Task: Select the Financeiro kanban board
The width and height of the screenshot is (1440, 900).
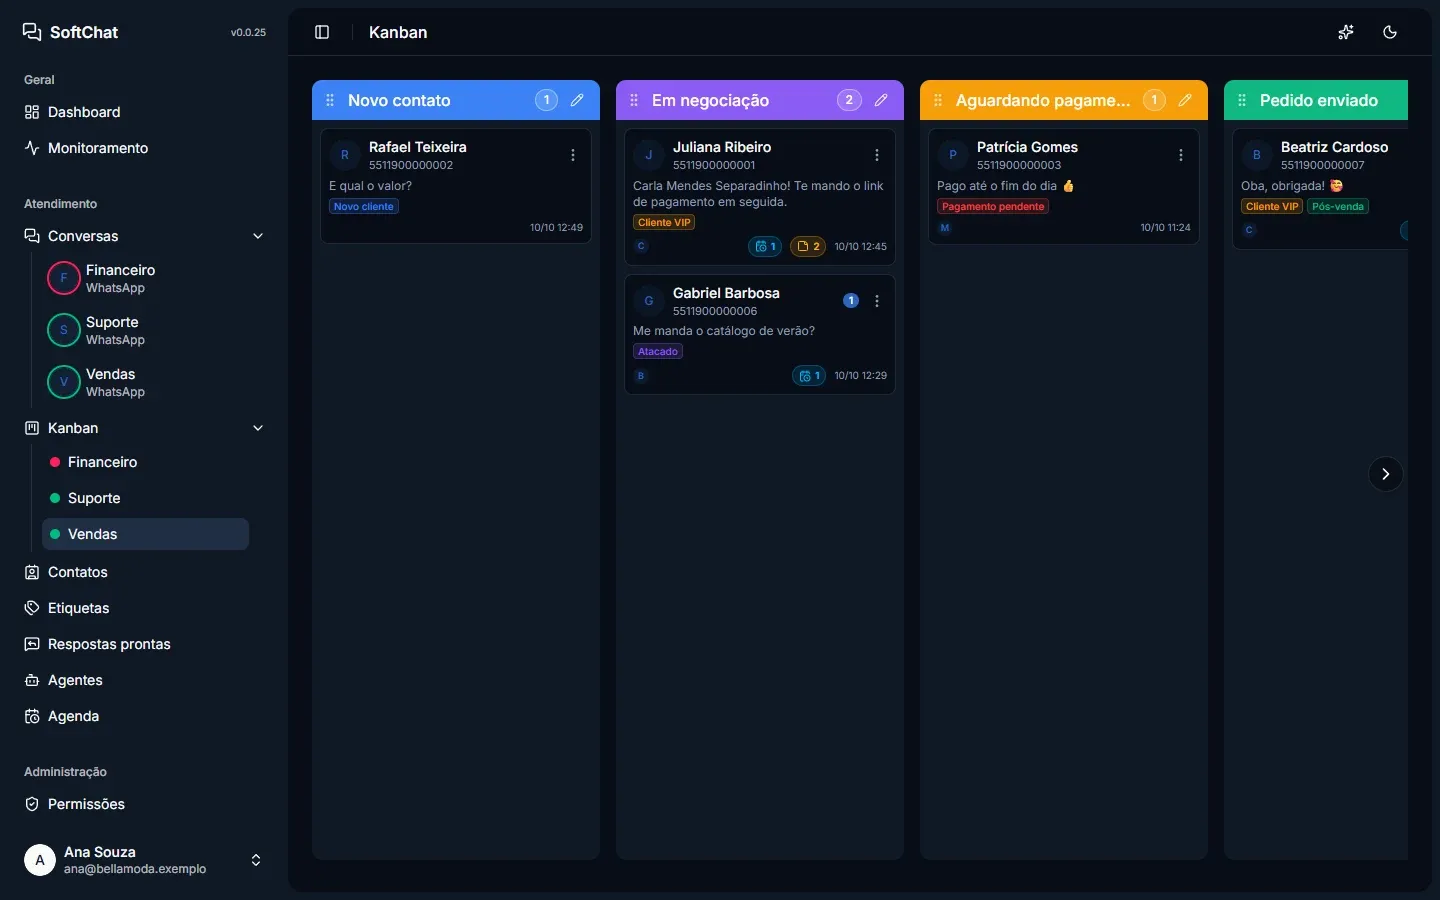Action: pyautogui.click(x=145, y=462)
